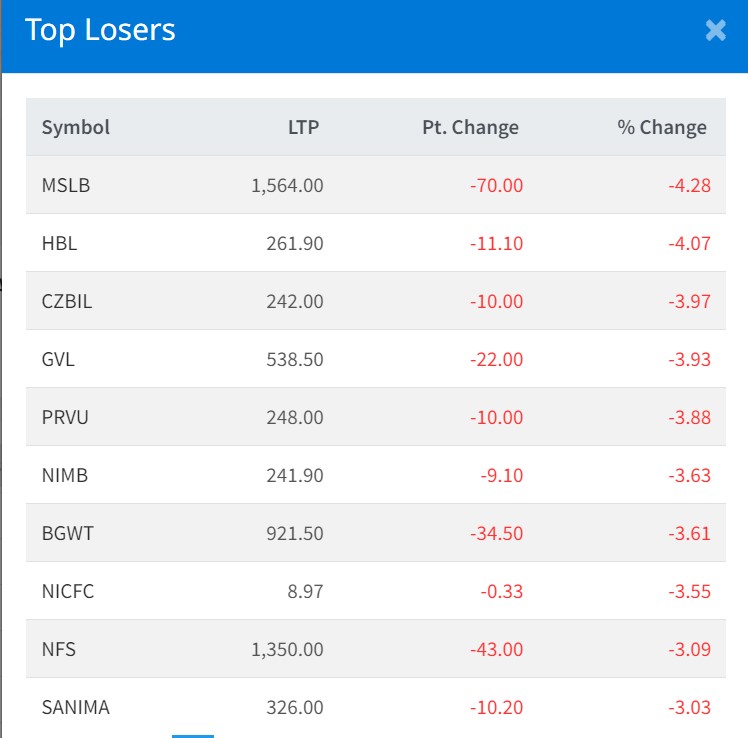Select the -3.03 percent change for SANIMA
Image resolution: width=748 pixels, height=738 pixels.
click(689, 707)
